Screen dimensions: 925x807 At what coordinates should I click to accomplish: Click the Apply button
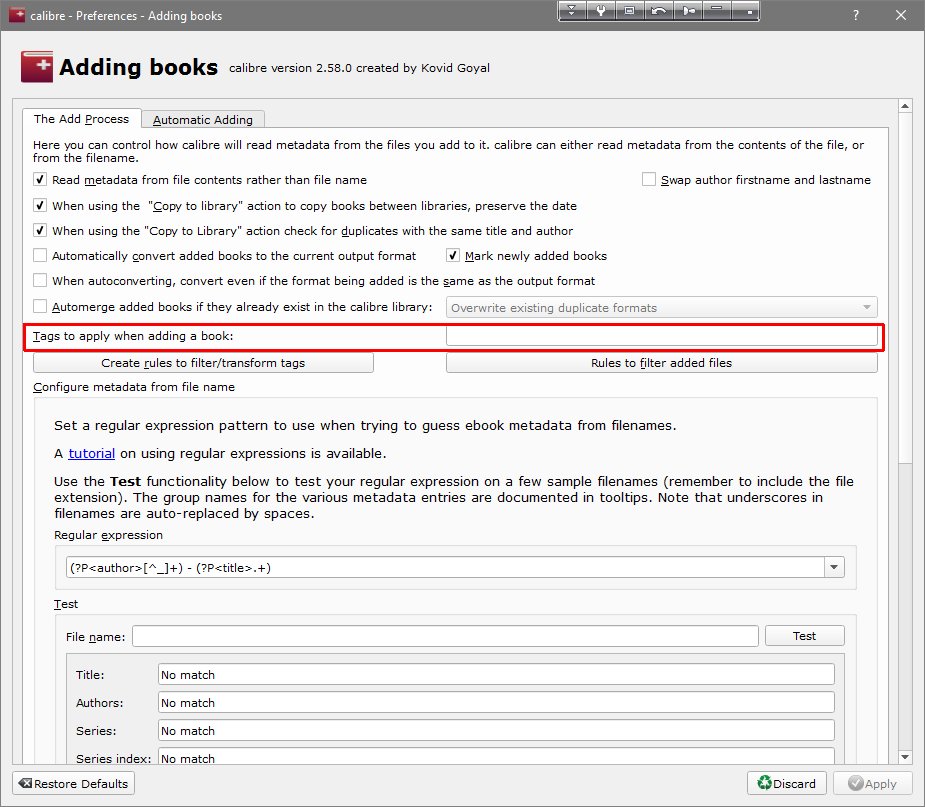tap(872, 783)
